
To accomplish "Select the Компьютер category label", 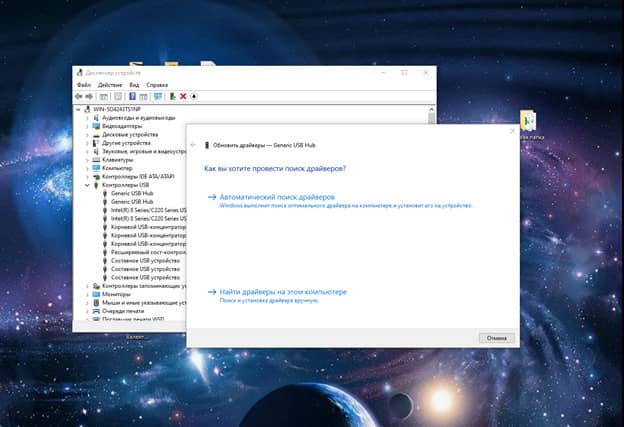I will (x=117, y=168).
